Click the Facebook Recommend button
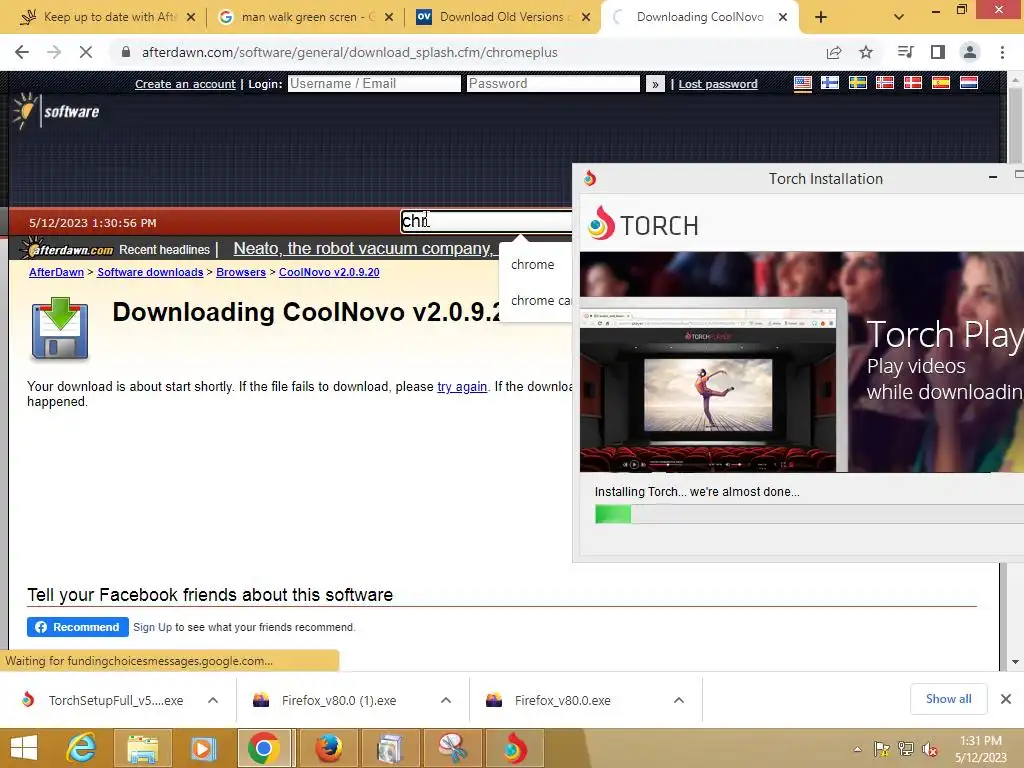Screen dimensions: 1024x768 click(78, 627)
